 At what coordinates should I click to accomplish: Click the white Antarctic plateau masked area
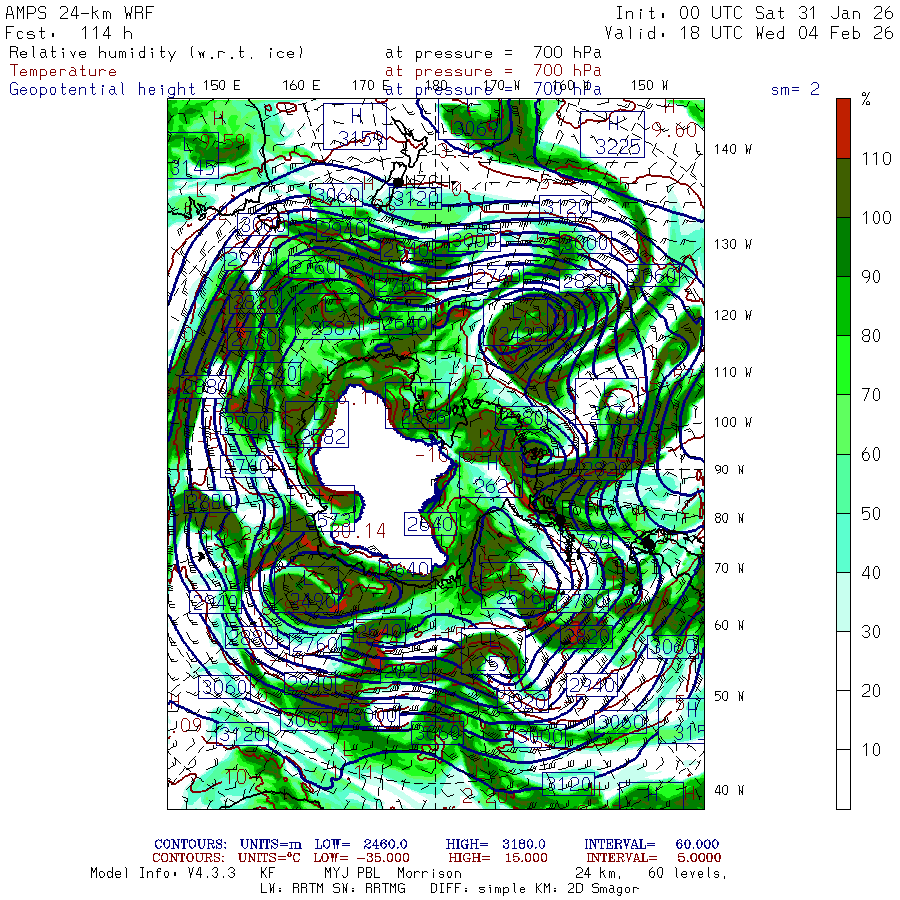(379, 476)
